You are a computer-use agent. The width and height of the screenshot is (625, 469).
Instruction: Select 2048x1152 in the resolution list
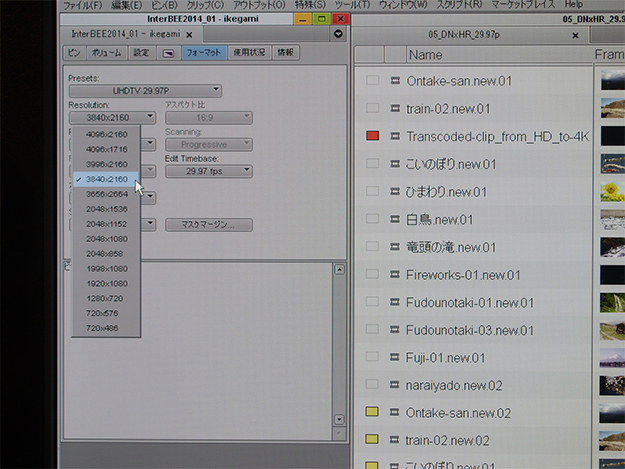[x=106, y=224]
